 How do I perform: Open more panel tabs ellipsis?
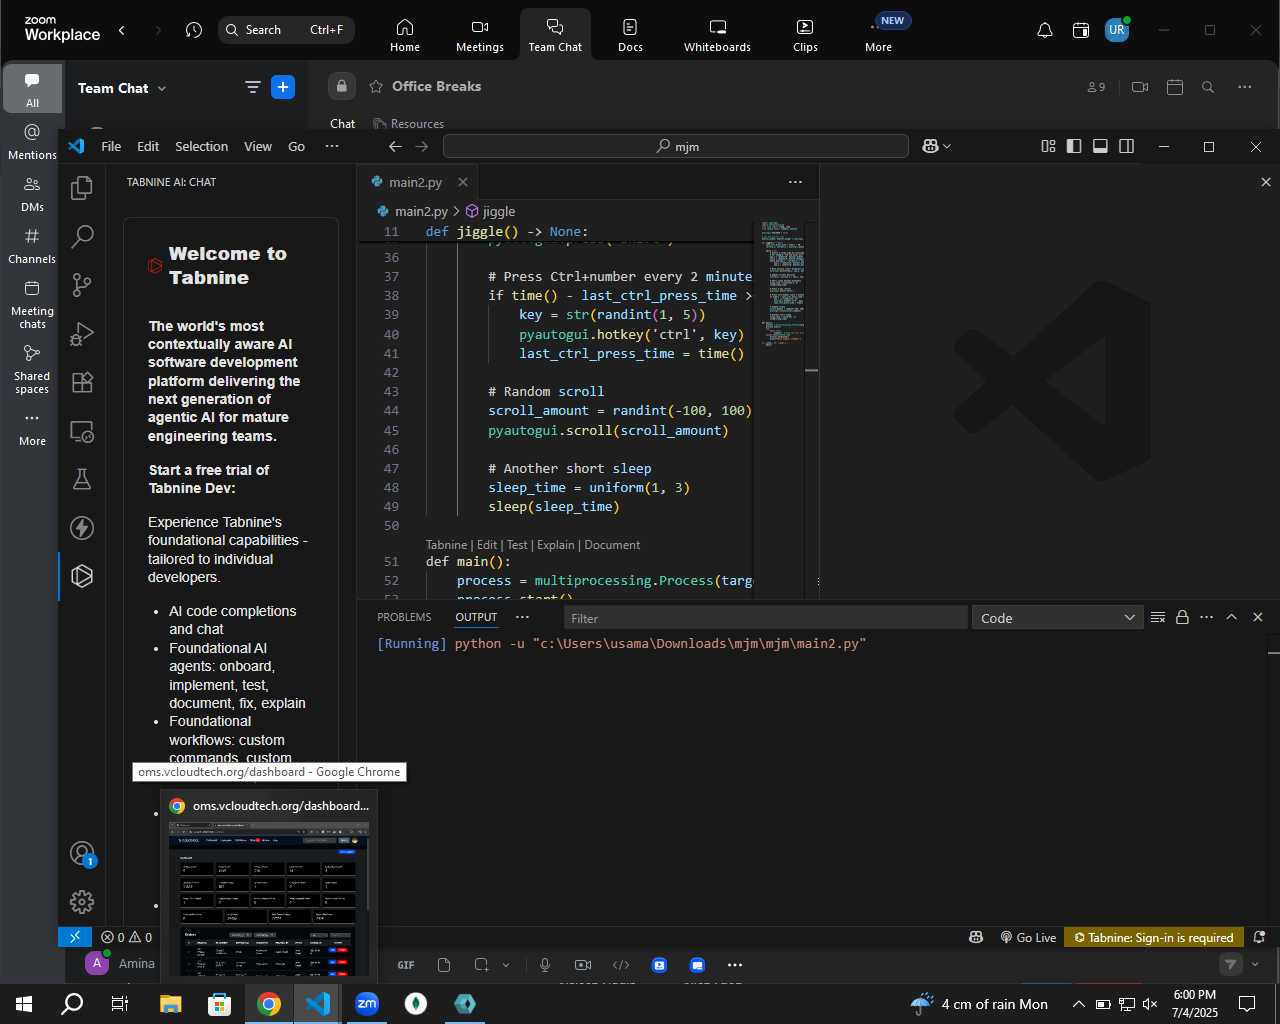[522, 617]
